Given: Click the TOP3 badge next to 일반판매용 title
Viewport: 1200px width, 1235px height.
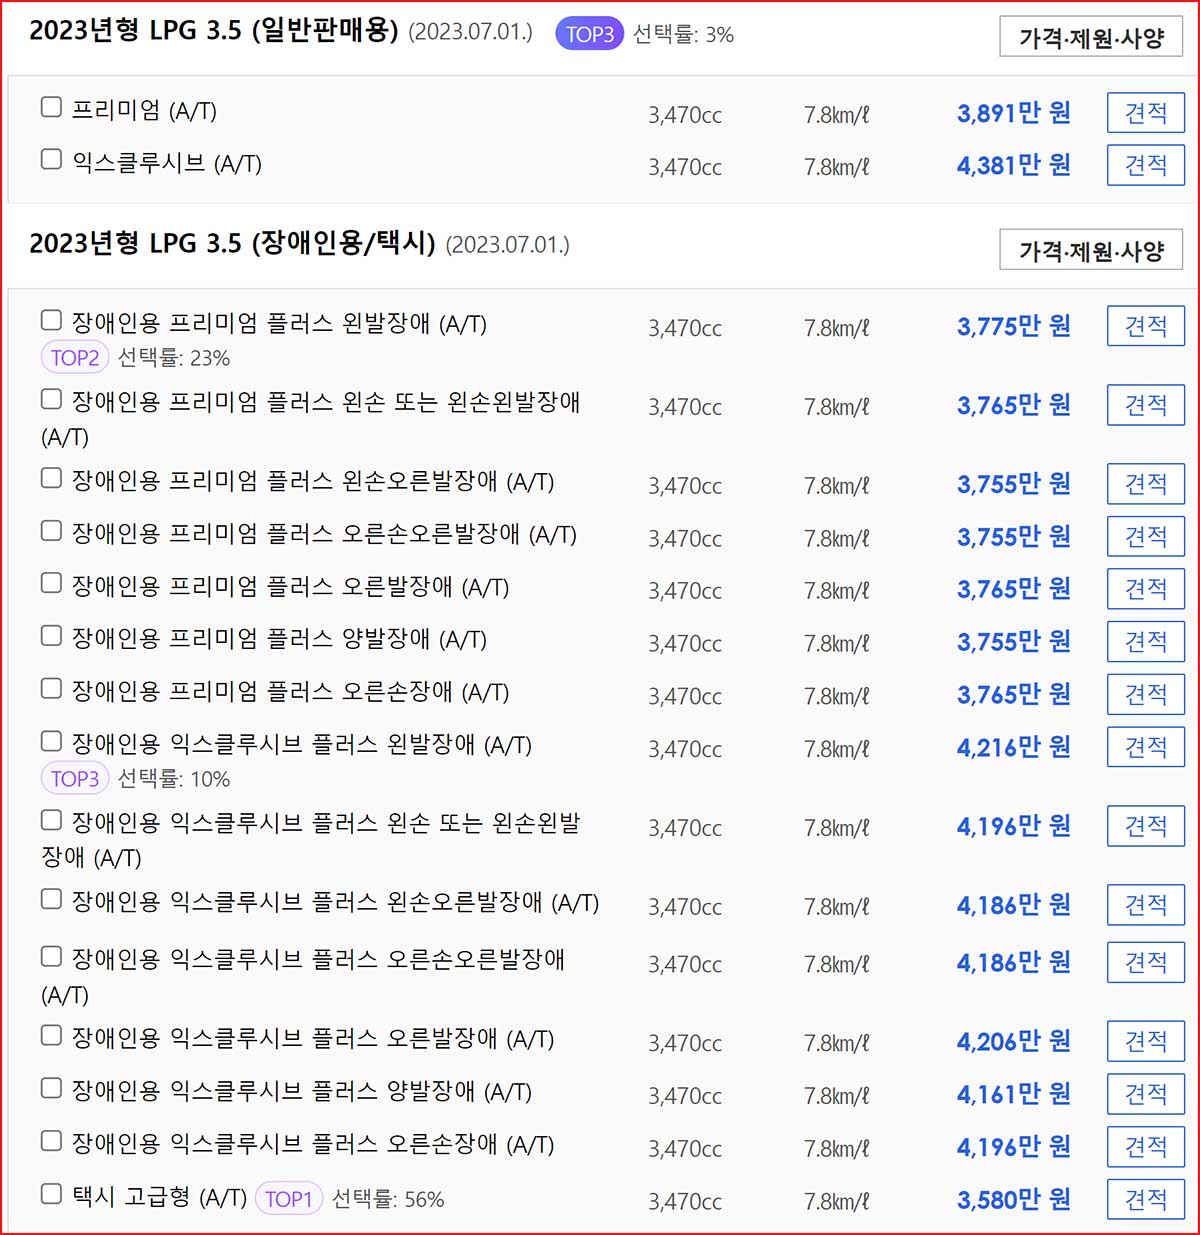Looking at the screenshot, I should 589,33.
